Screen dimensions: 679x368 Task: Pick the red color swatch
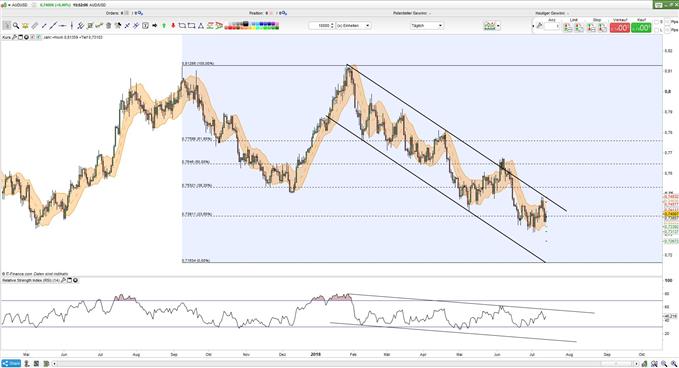[x=230, y=28]
